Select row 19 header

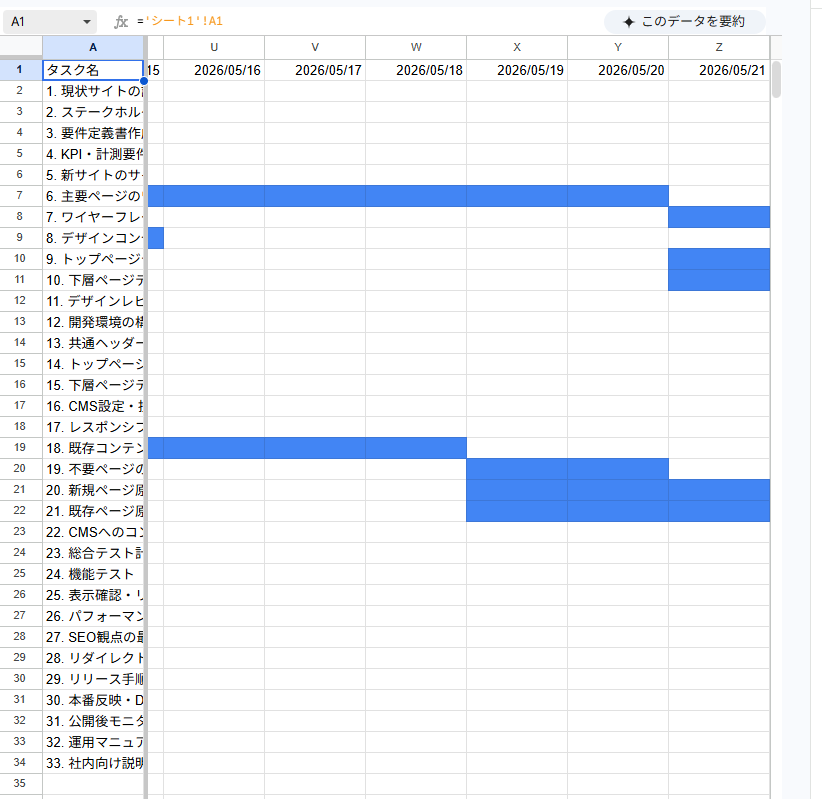(x=20, y=448)
